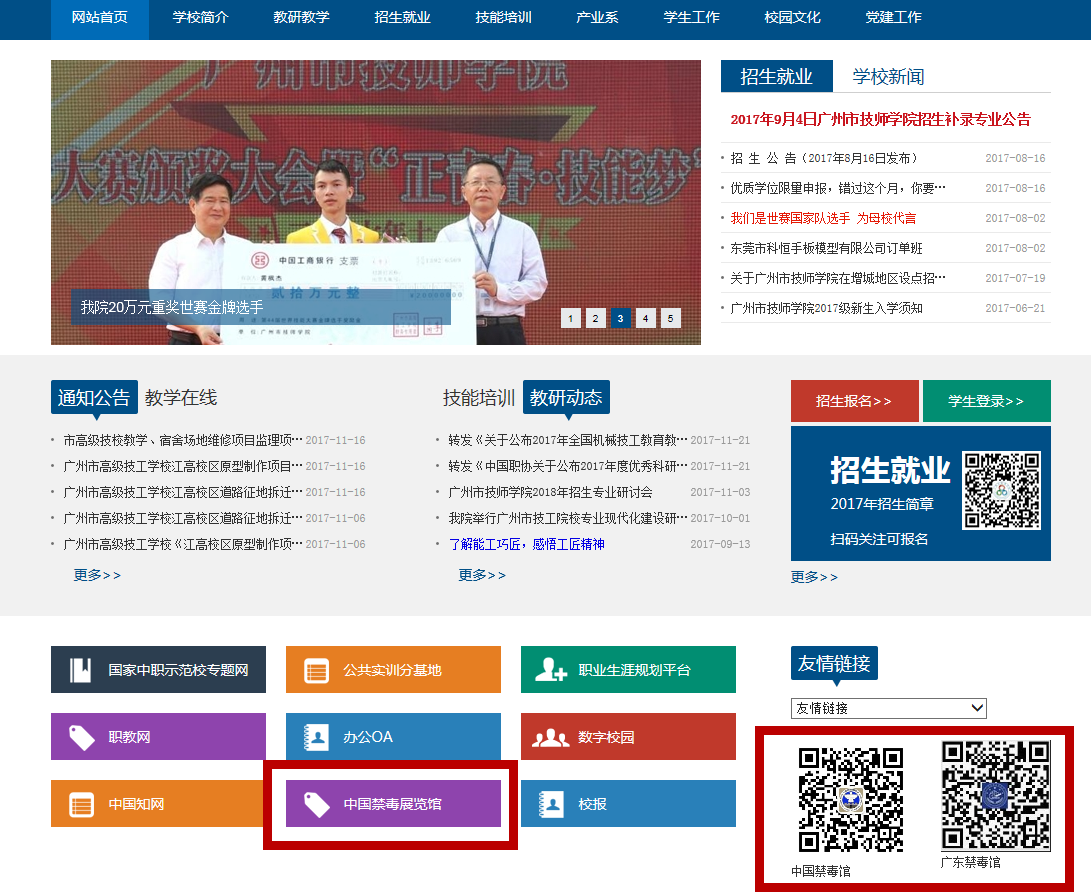The image size is (1091, 896).
Task: Open 了解能工巧匠，感悟工匠精神 link
Action: (527, 544)
